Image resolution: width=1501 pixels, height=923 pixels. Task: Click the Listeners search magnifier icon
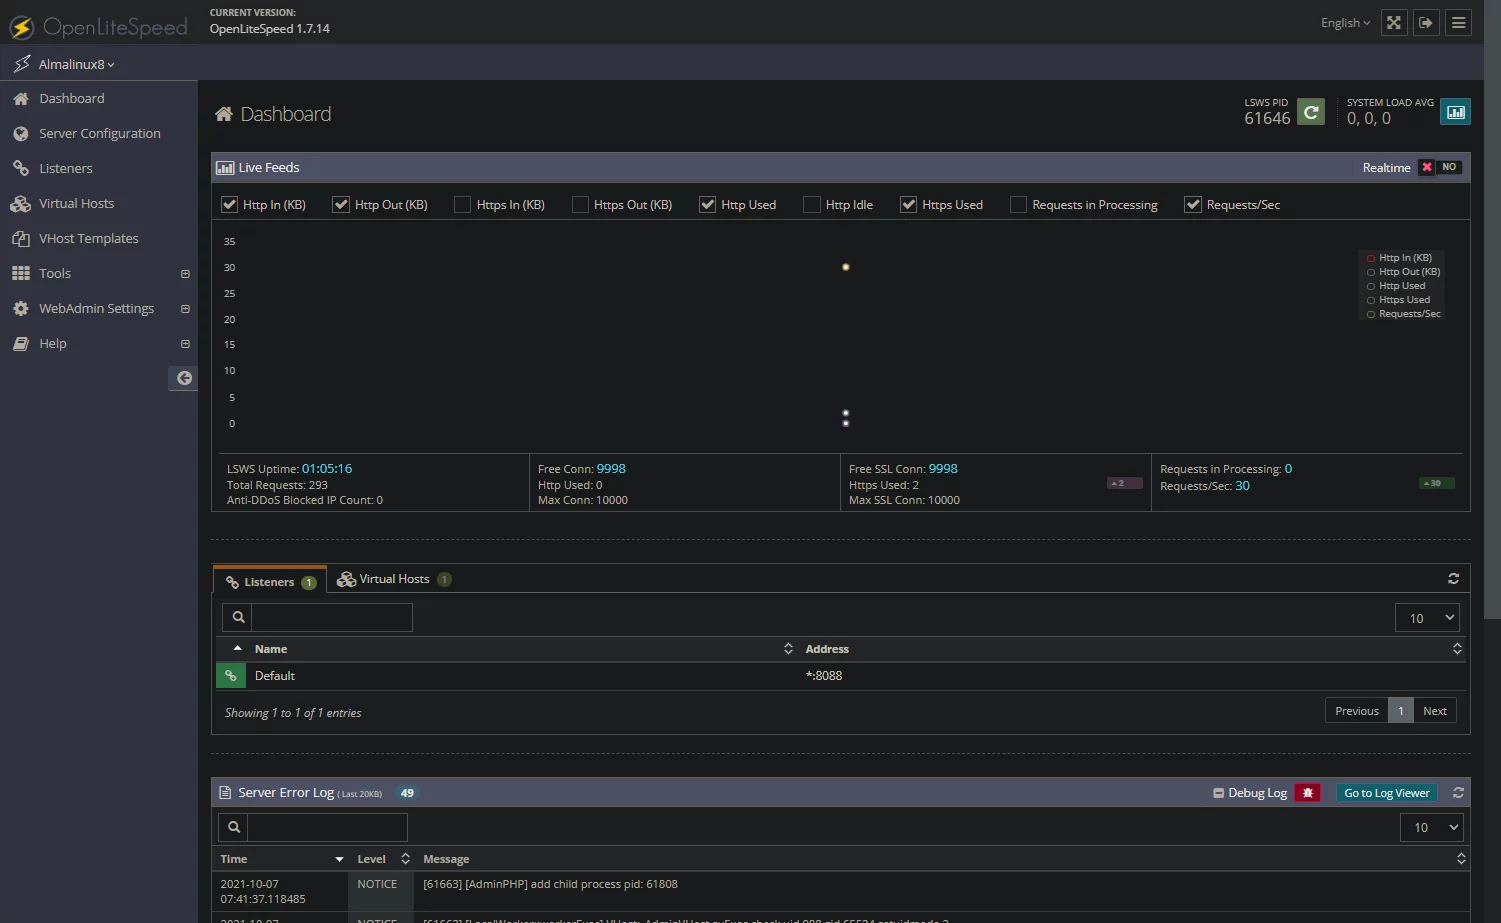coord(238,617)
